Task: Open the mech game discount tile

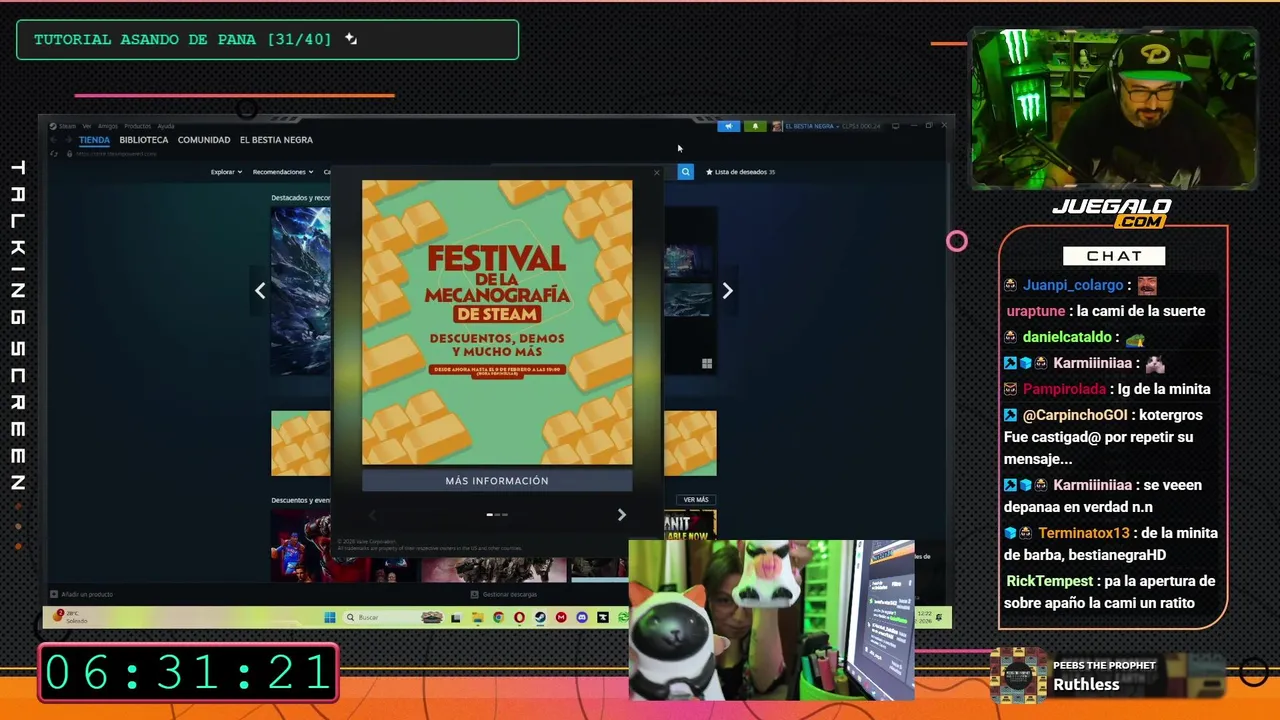Action: tap(494, 569)
